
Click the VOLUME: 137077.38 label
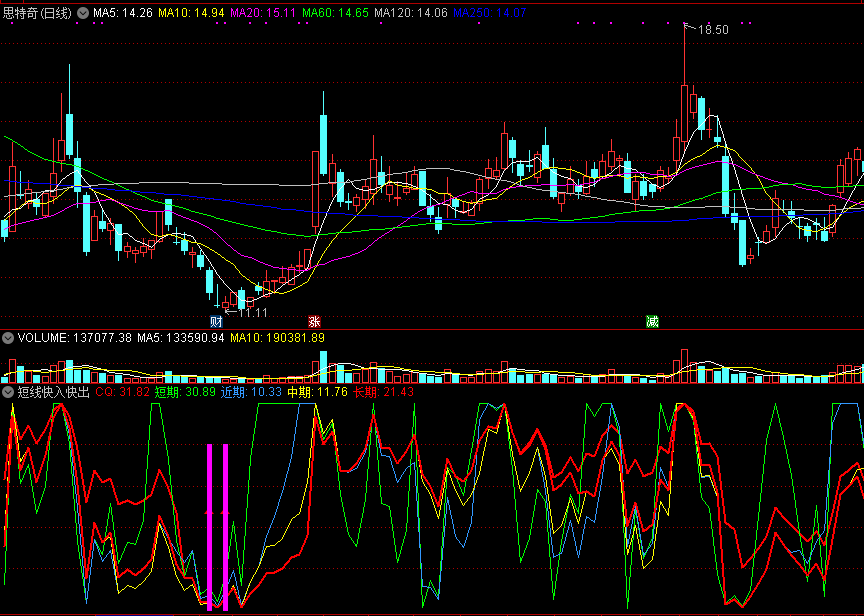pos(75,338)
